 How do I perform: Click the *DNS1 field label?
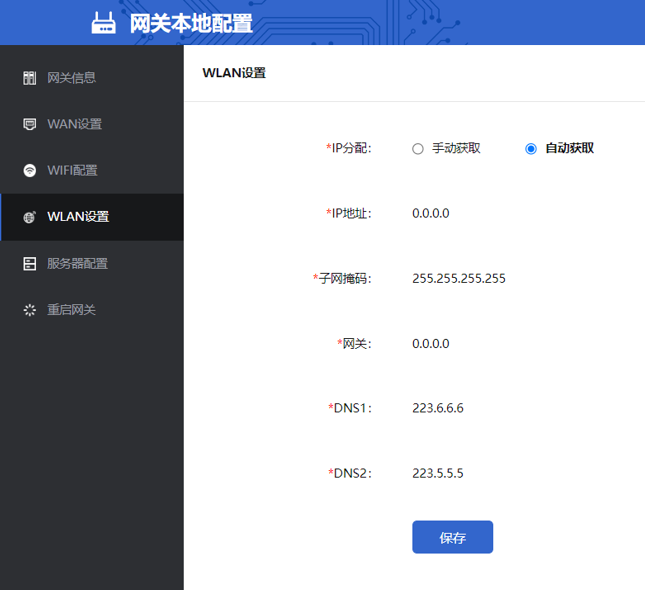(x=350, y=408)
